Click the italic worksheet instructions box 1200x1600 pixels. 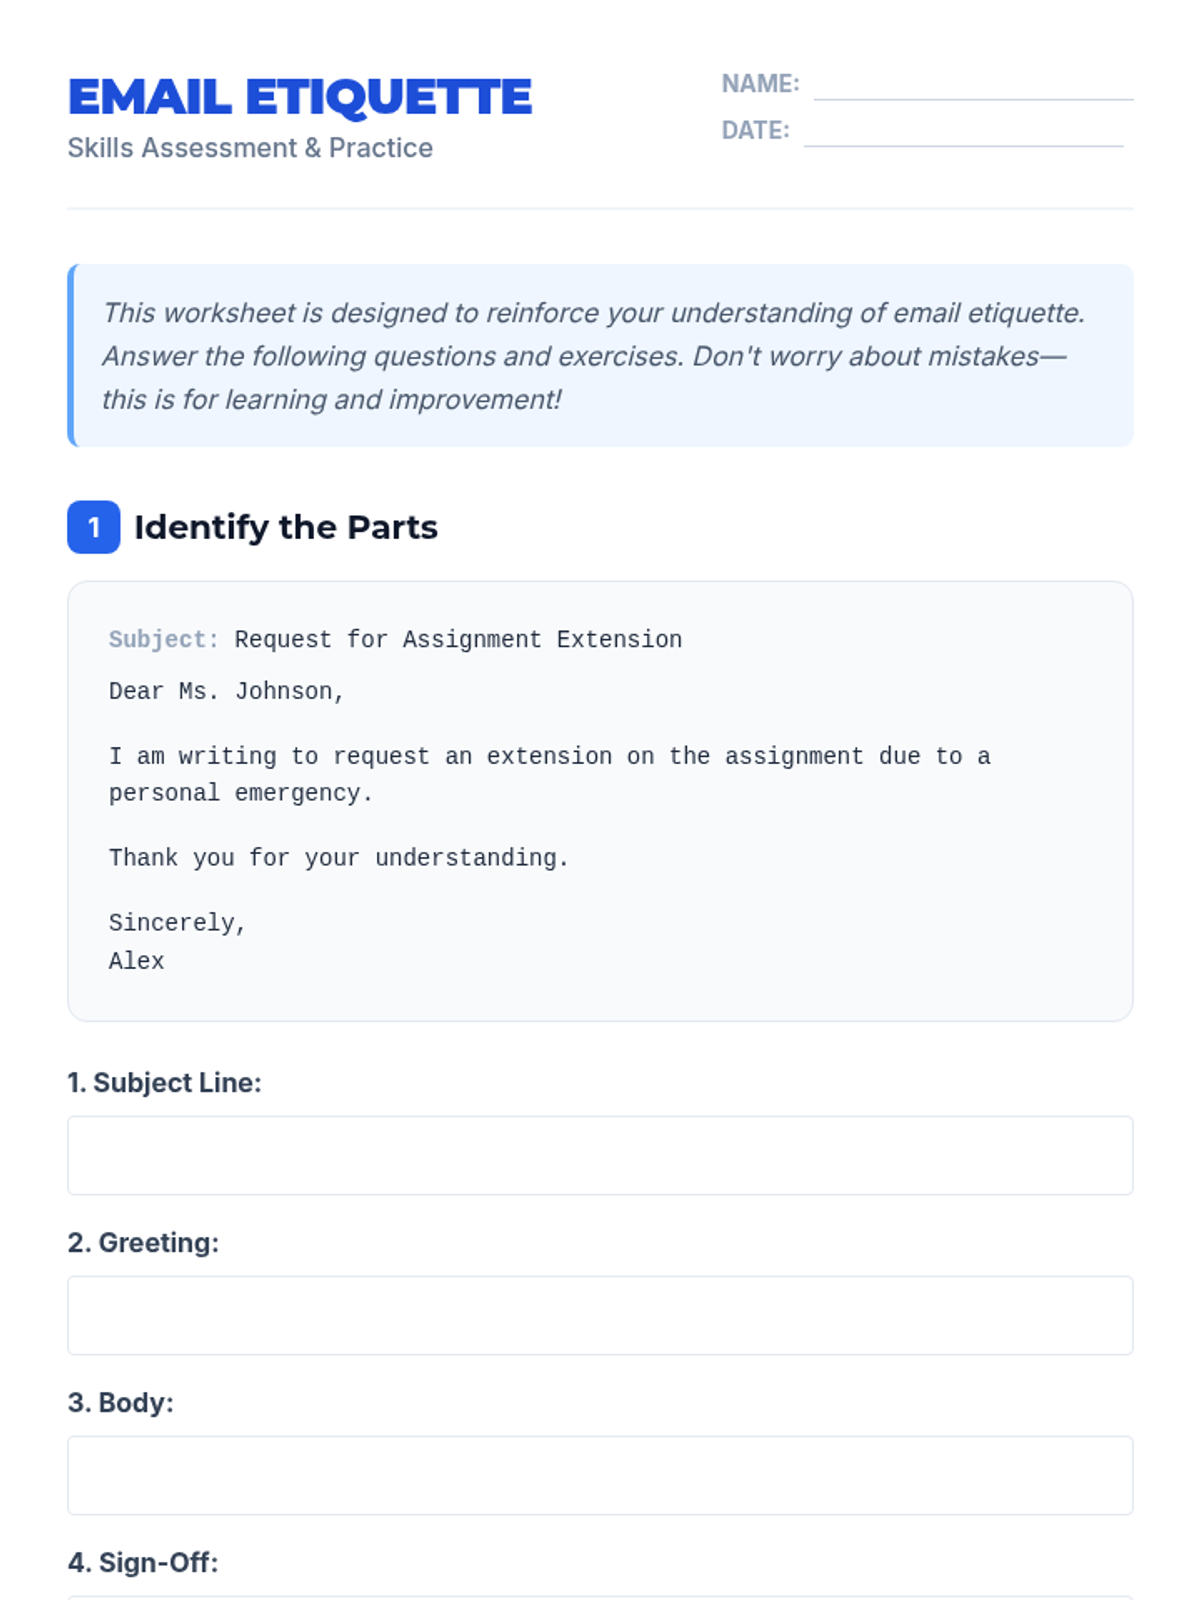tap(600, 356)
